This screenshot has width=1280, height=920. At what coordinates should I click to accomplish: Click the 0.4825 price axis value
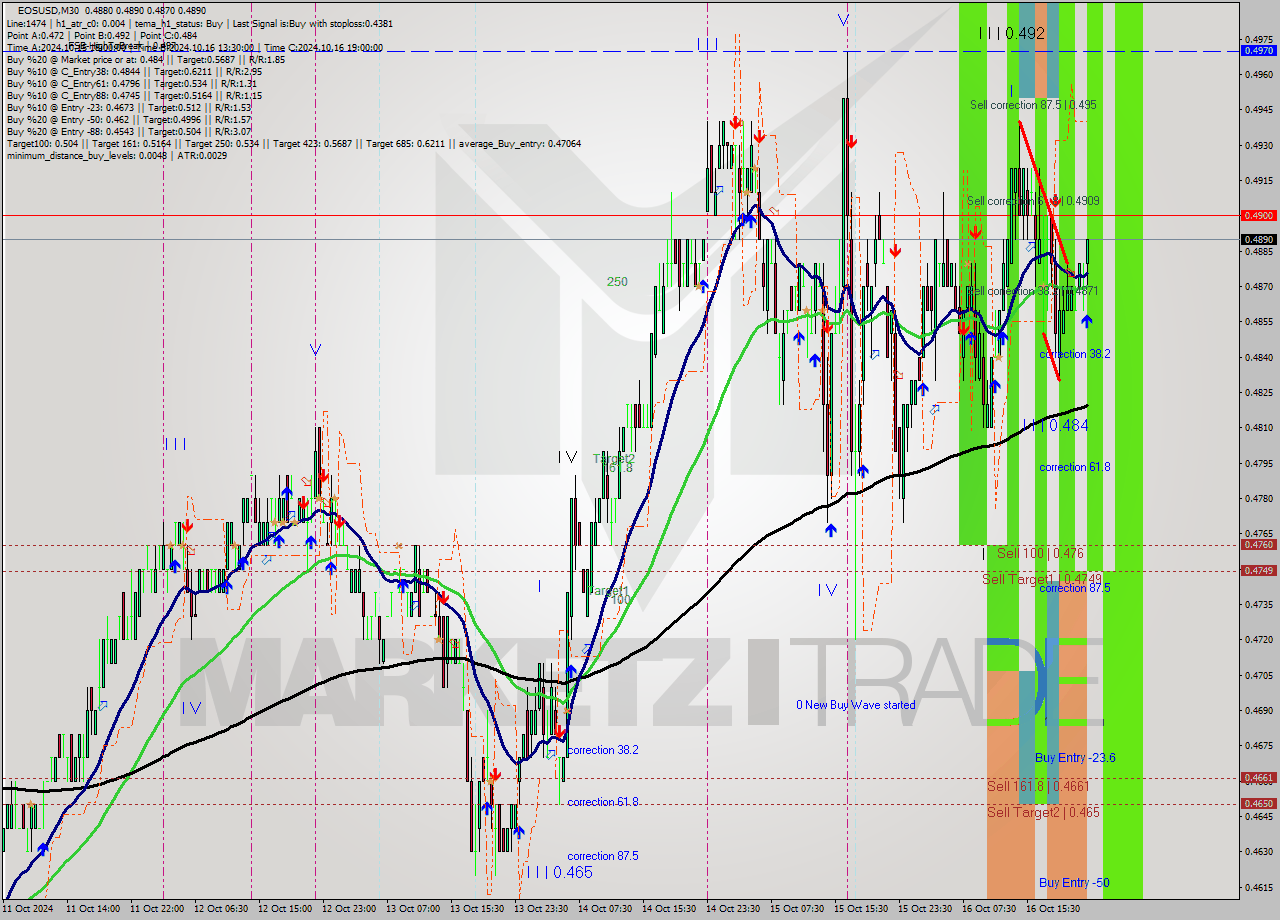(1259, 392)
